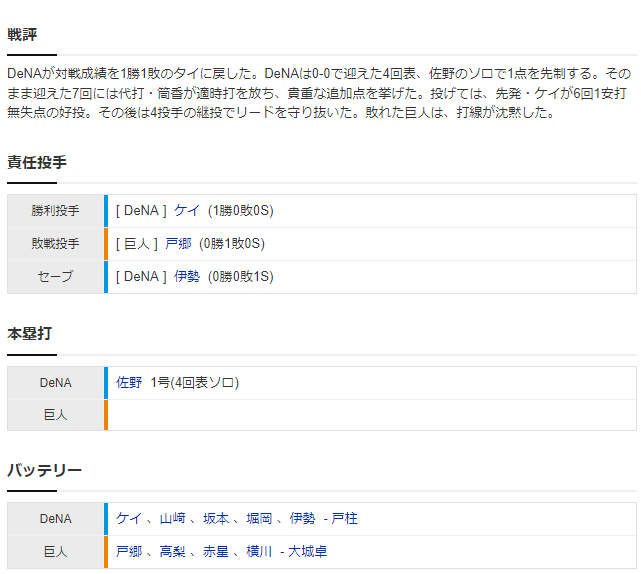
Task: Open 高梨 player link
Action: [172, 552]
